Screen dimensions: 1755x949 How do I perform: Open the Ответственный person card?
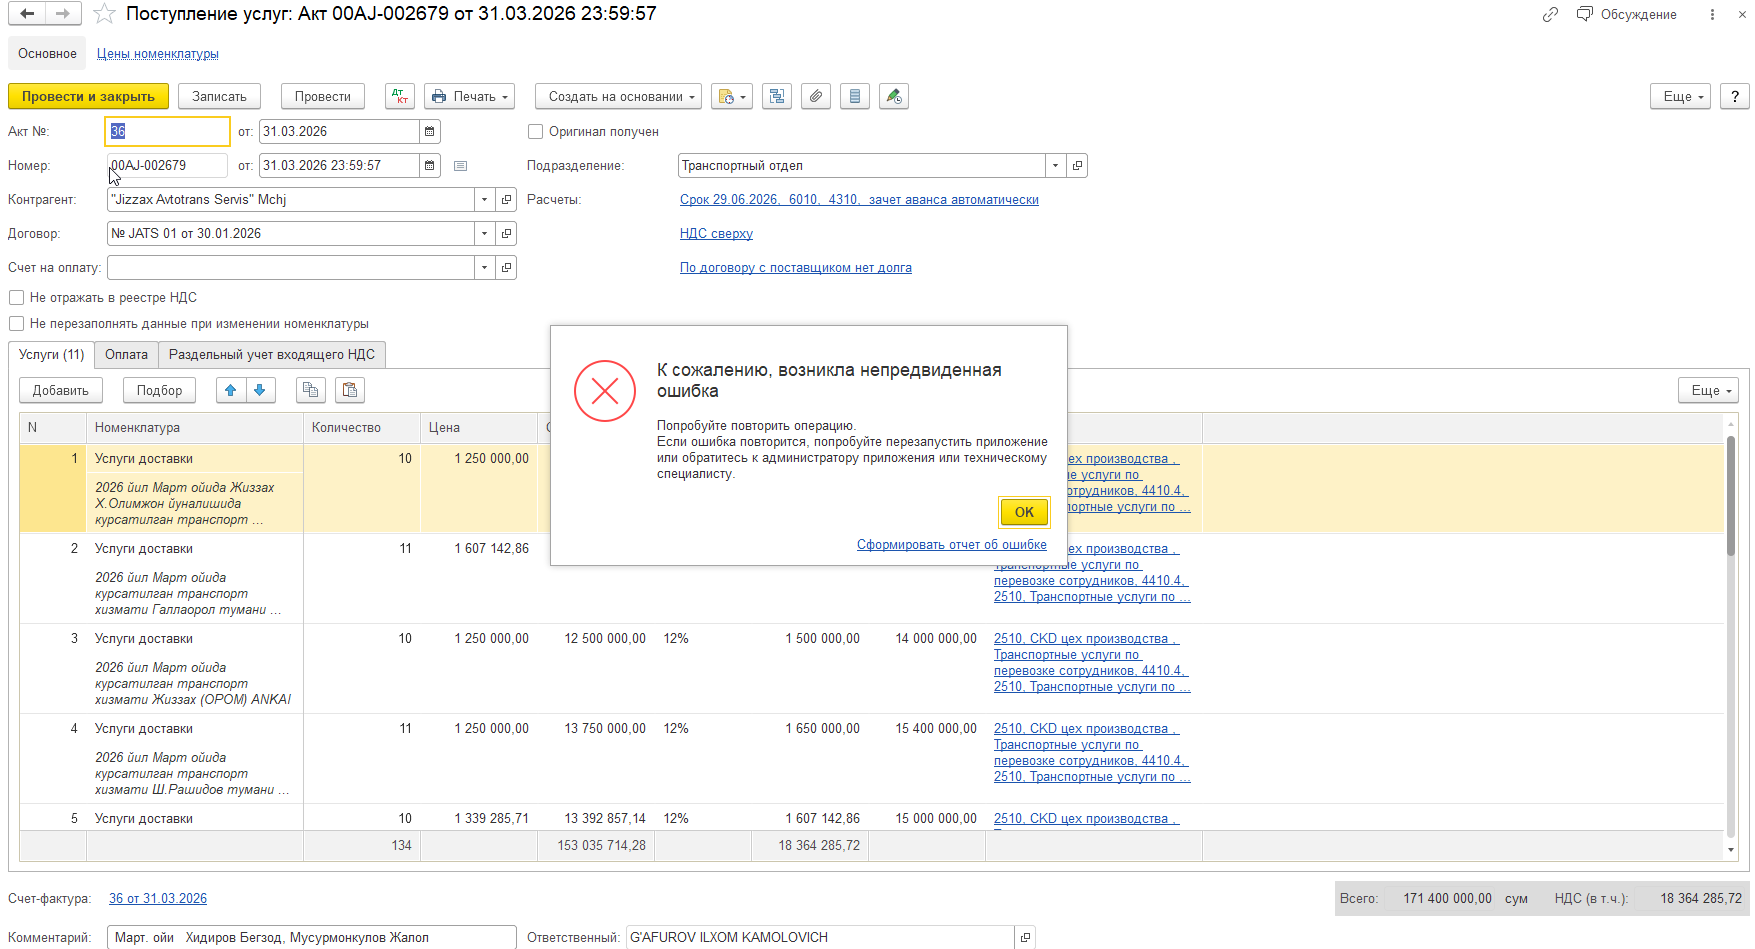(x=1025, y=937)
